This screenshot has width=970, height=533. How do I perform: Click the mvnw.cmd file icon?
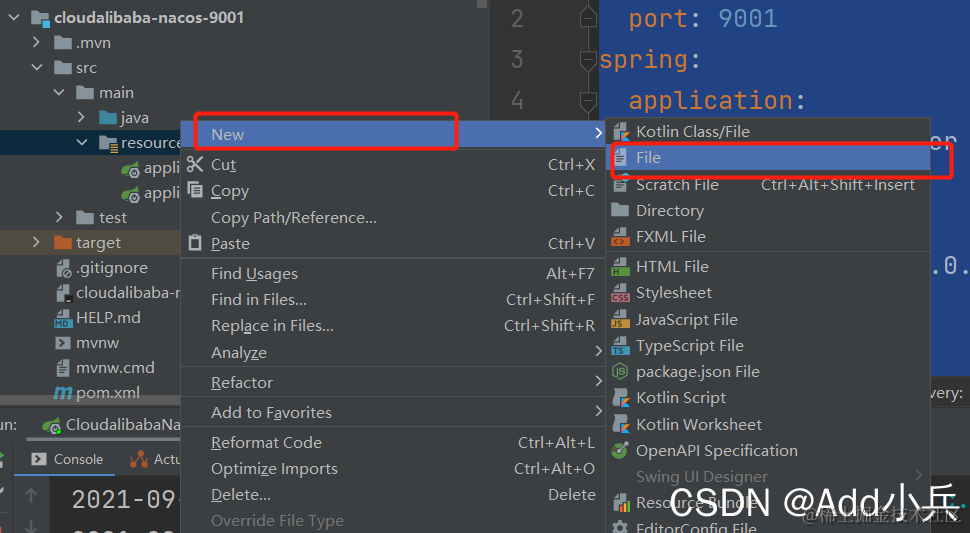62,368
